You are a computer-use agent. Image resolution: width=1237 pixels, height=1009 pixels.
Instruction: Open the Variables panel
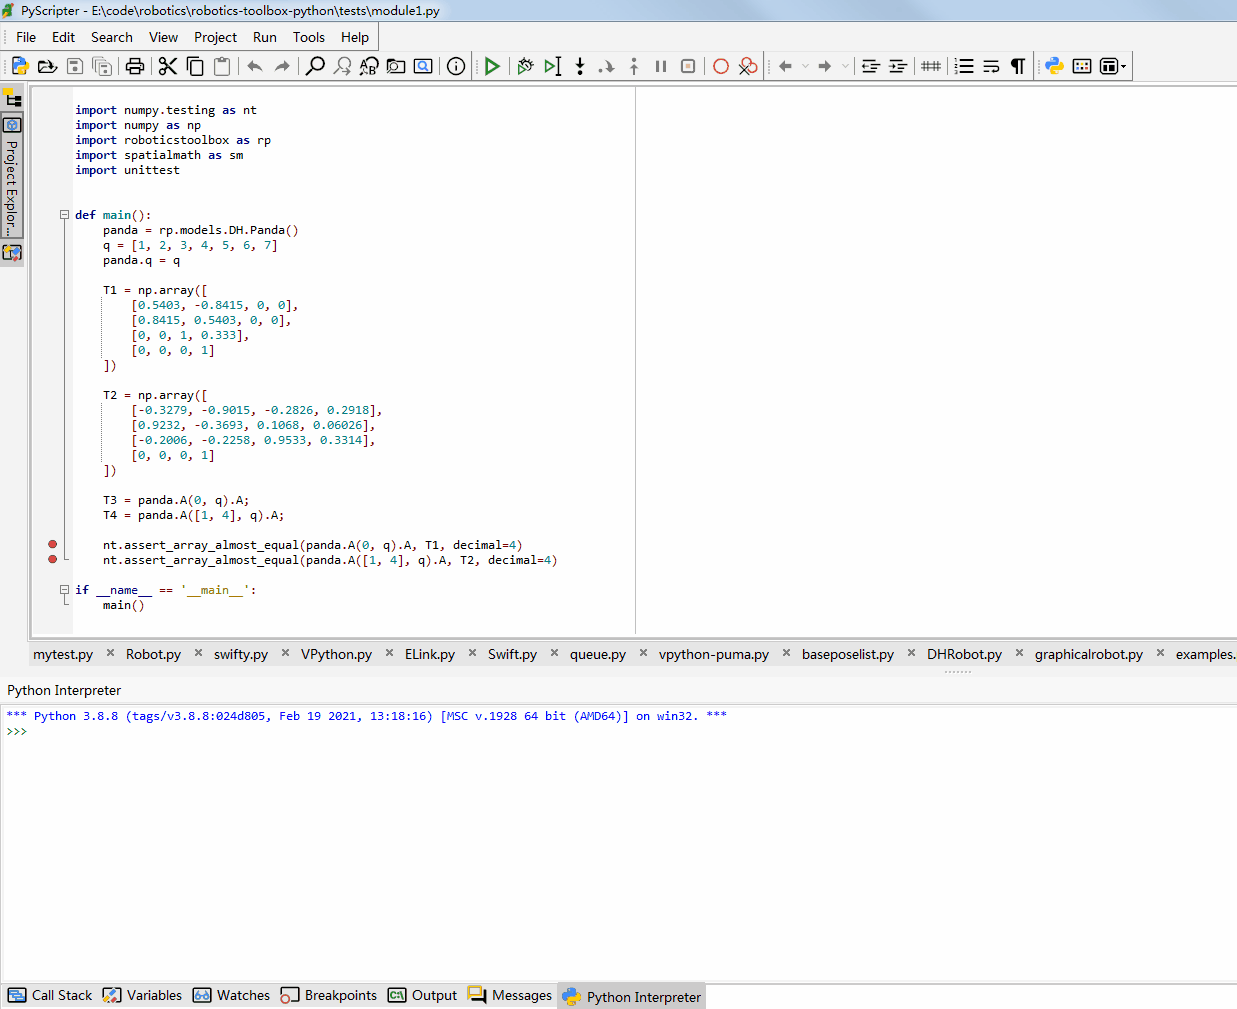(150, 995)
